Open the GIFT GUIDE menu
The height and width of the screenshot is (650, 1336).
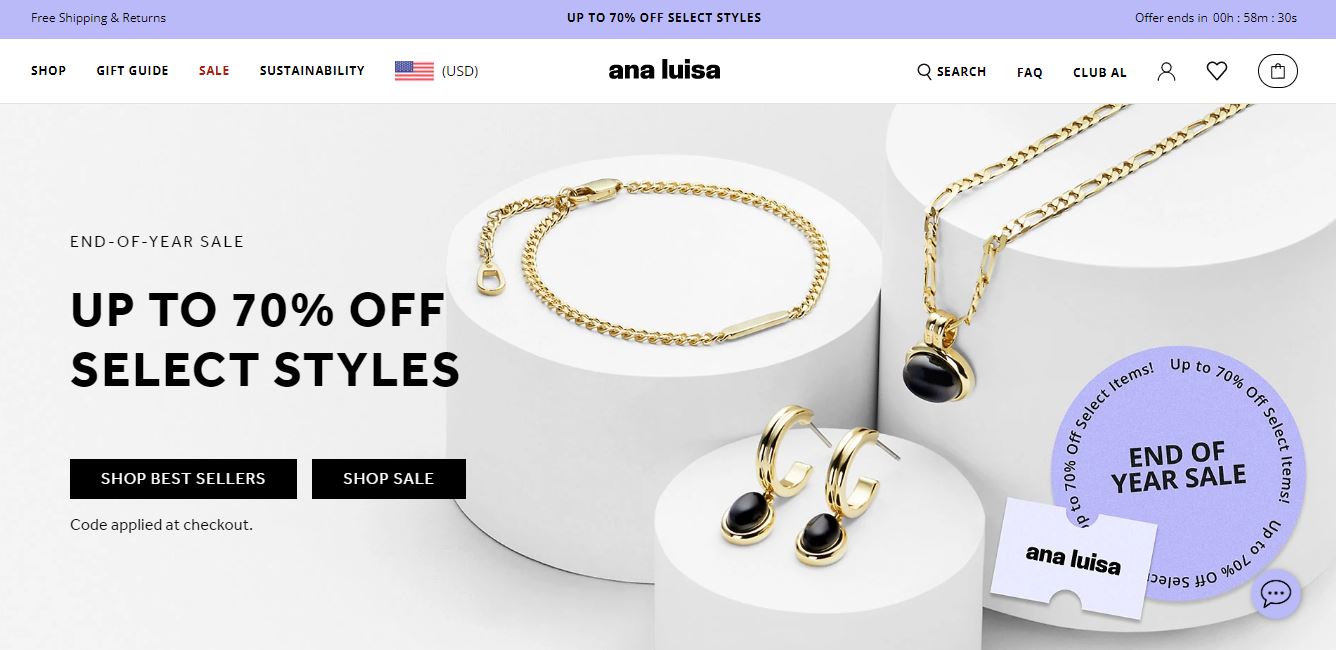(133, 71)
